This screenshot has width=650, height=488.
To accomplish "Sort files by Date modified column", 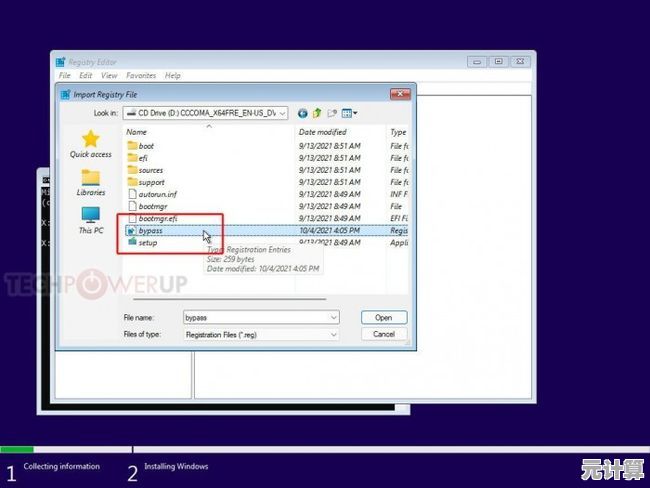I will pyautogui.click(x=322, y=132).
